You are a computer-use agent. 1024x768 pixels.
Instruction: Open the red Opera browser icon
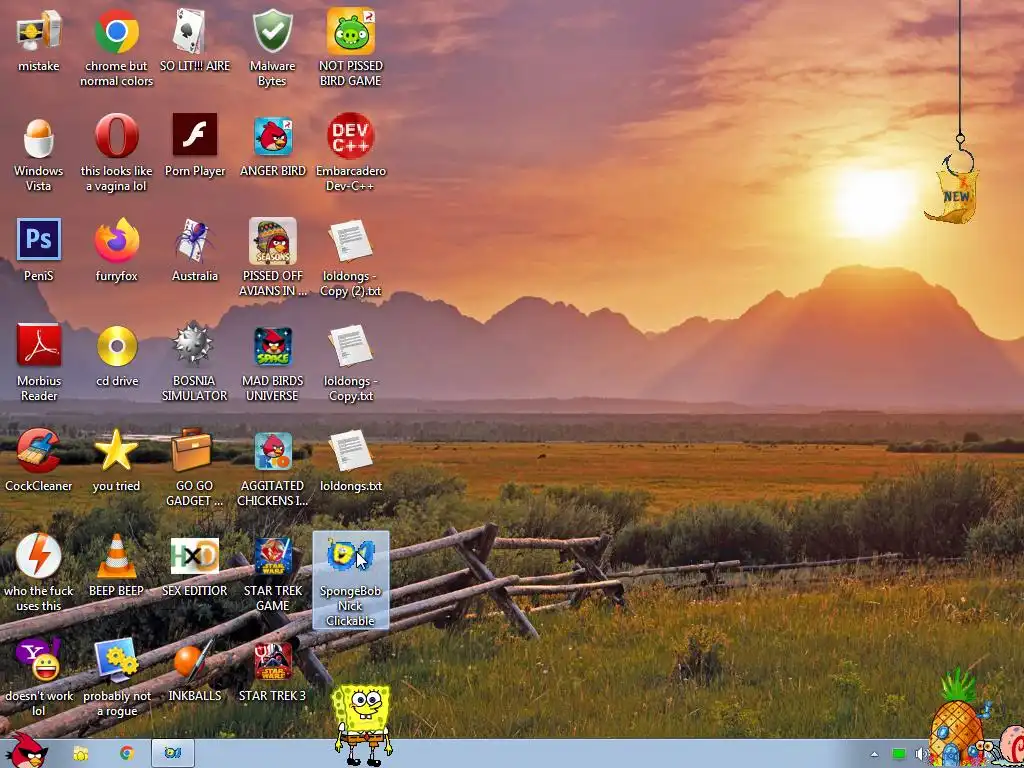(x=117, y=136)
